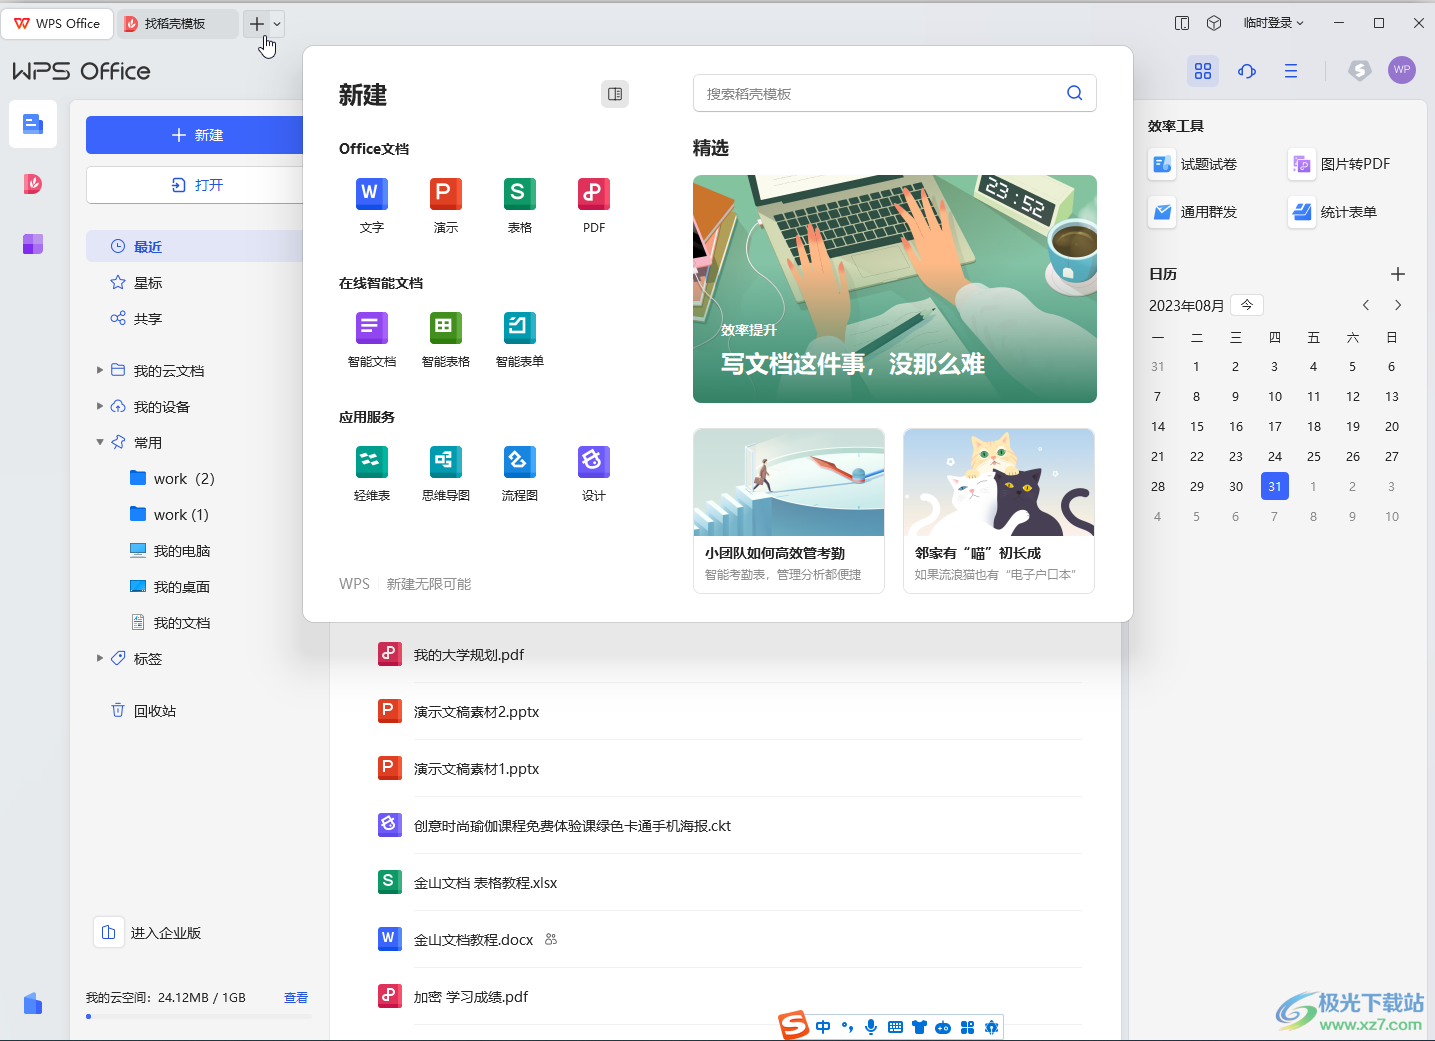1435x1041 pixels.
Task: Expand 我的设备 tree node
Action: (x=100, y=406)
